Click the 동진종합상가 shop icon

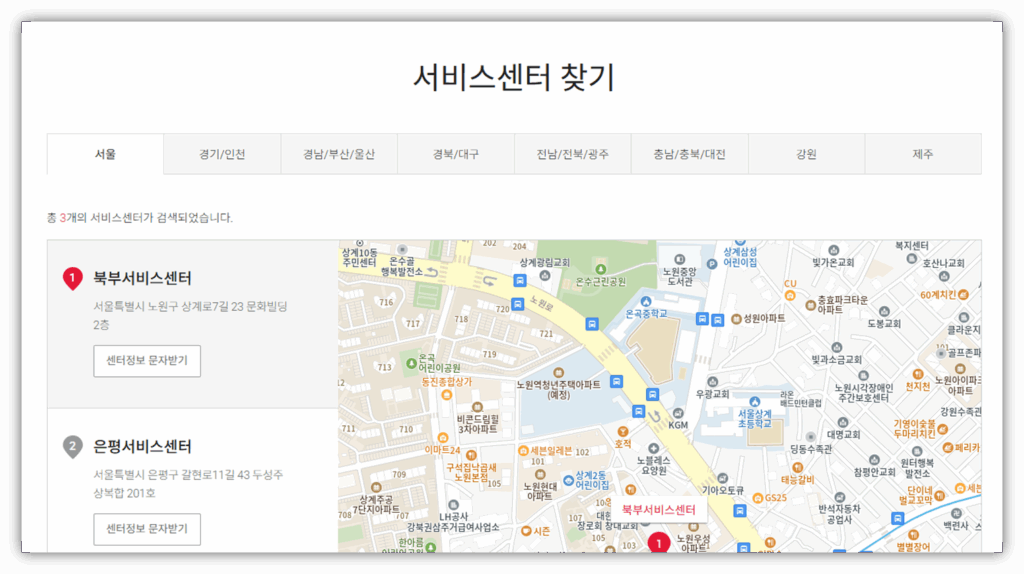click(x=447, y=394)
